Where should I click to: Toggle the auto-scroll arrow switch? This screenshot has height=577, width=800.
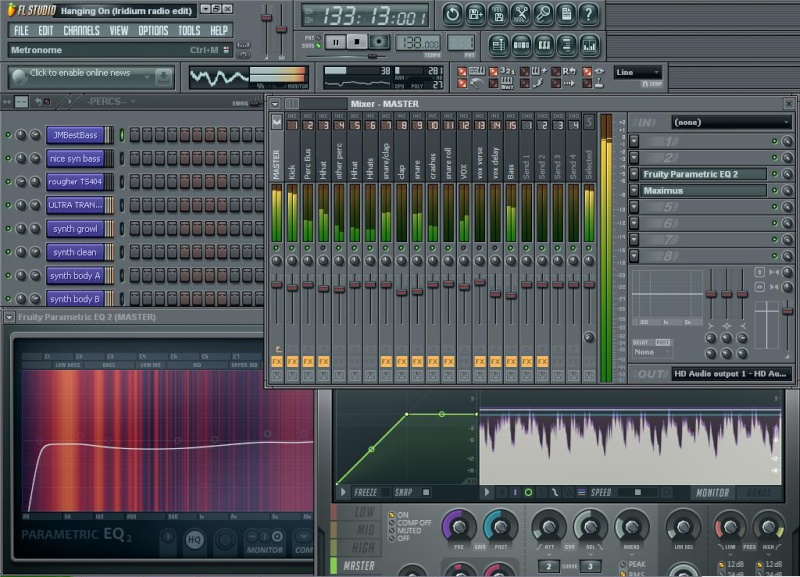pos(556,83)
